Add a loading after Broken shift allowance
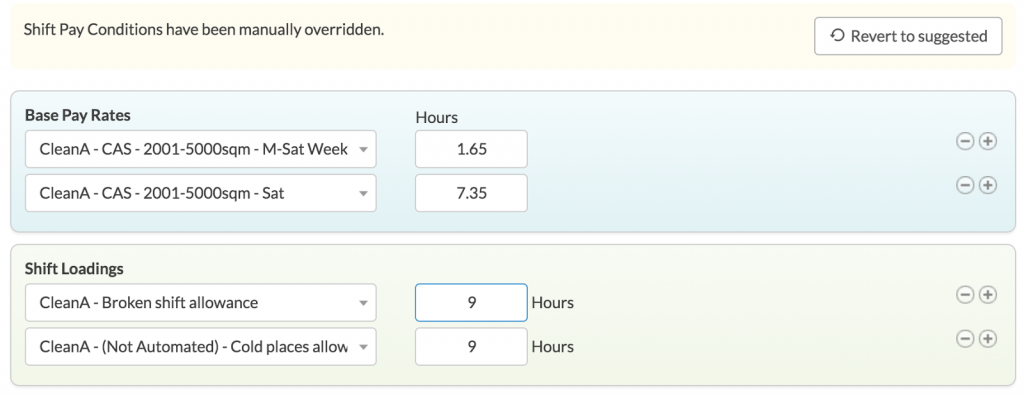 pos(988,295)
